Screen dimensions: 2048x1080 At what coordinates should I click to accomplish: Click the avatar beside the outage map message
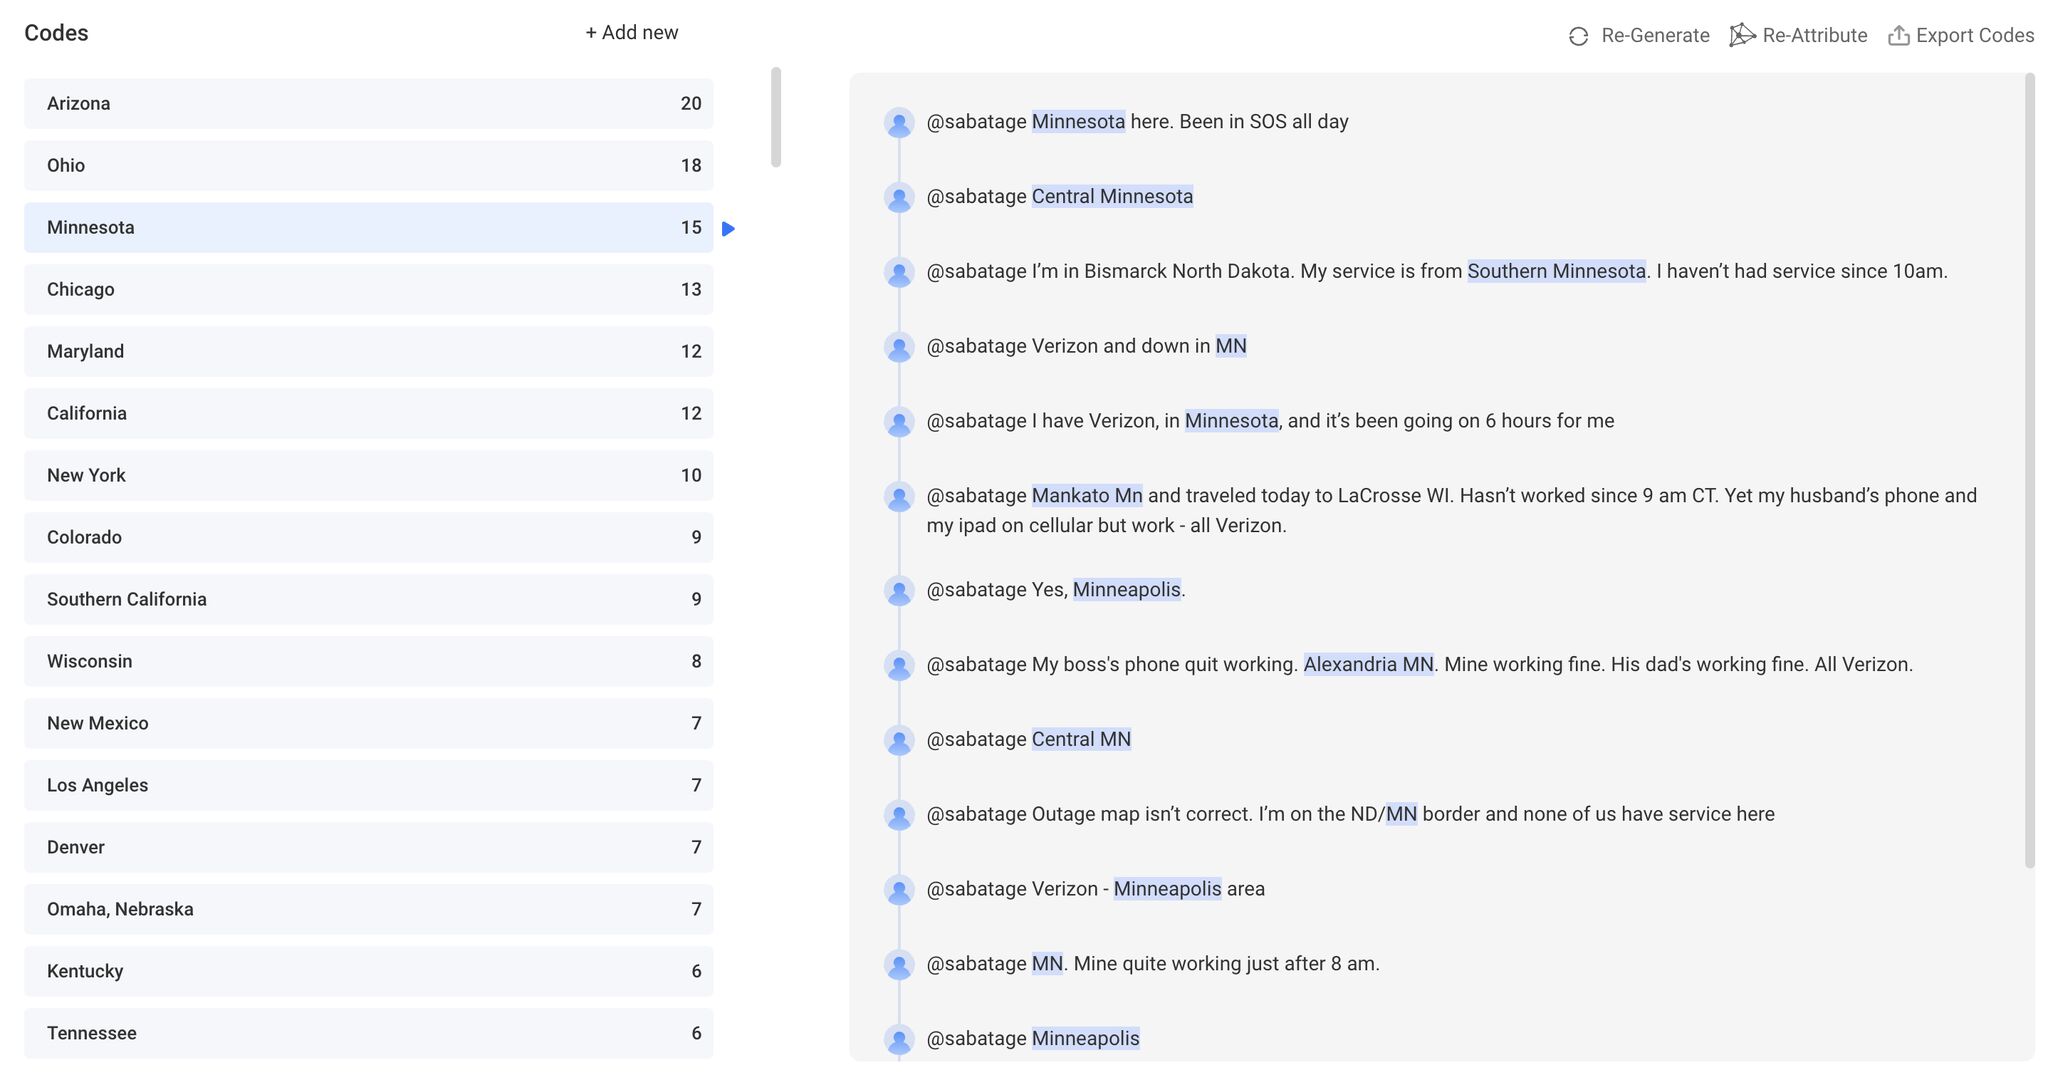pos(899,814)
